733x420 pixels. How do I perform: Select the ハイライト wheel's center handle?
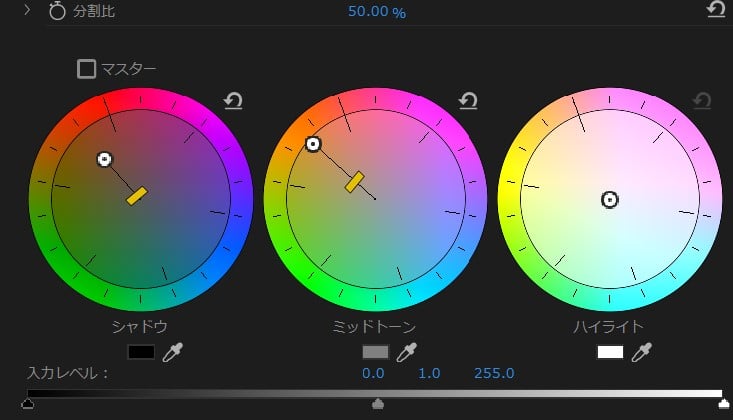[x=610, y=200]
